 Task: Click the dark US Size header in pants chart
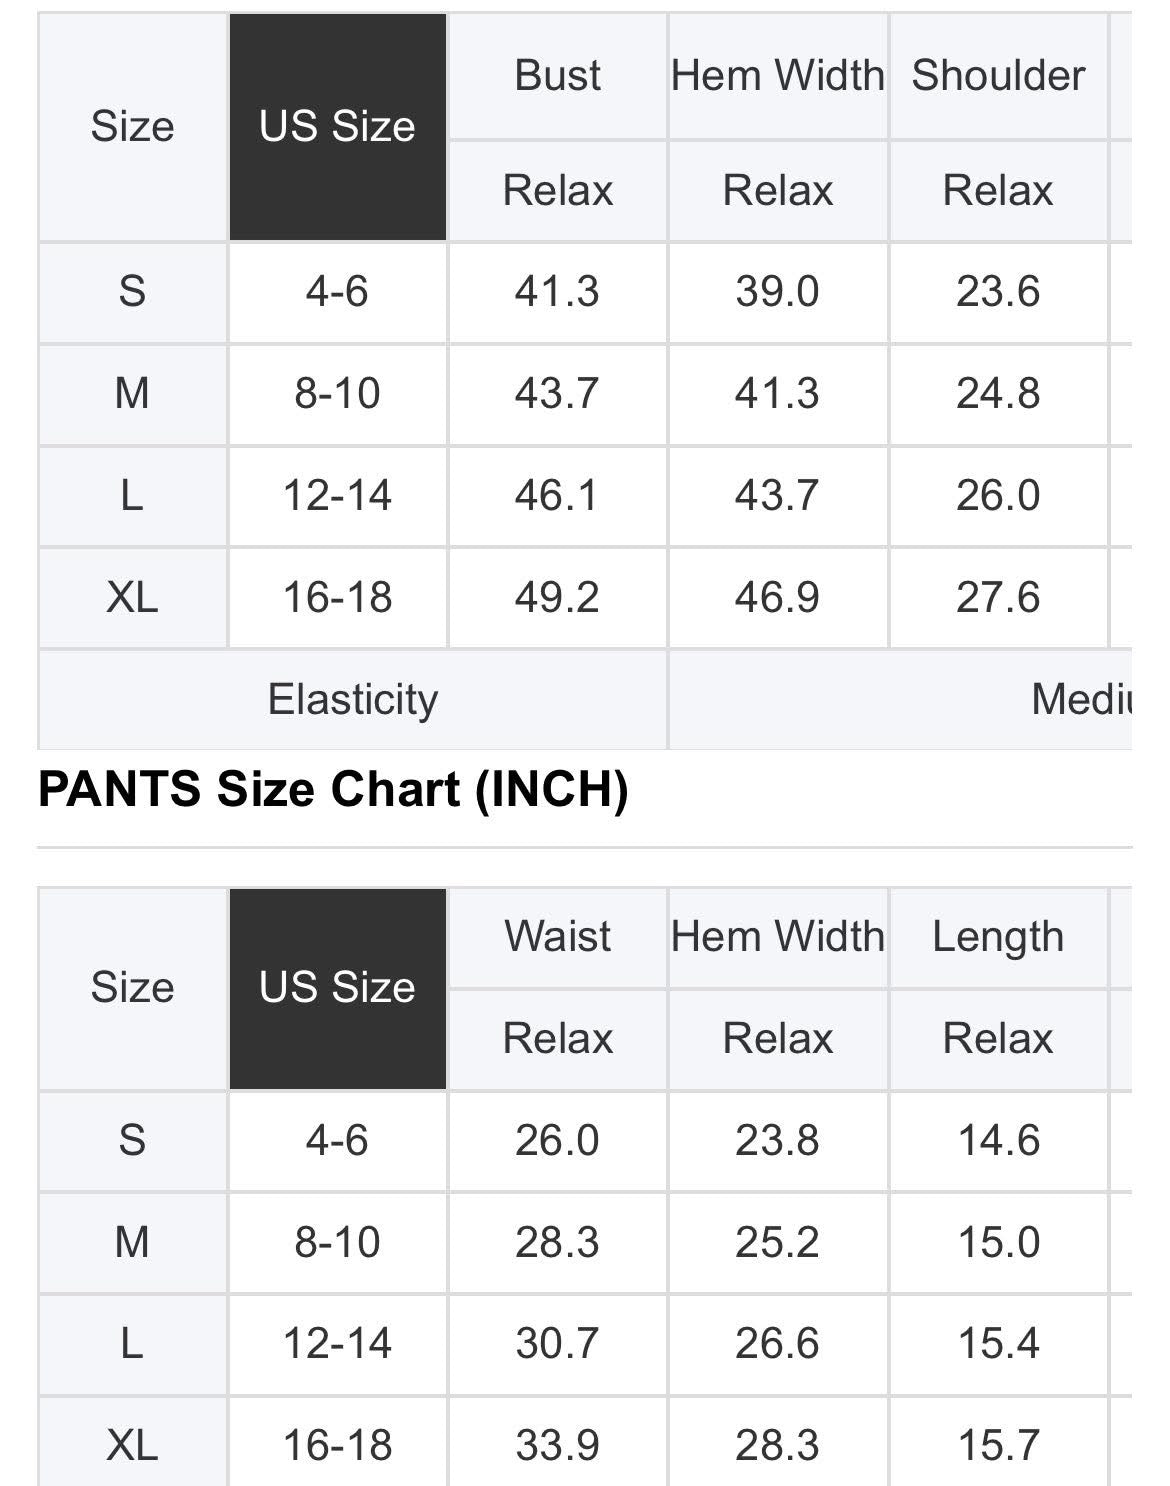(x=337, y=988)
